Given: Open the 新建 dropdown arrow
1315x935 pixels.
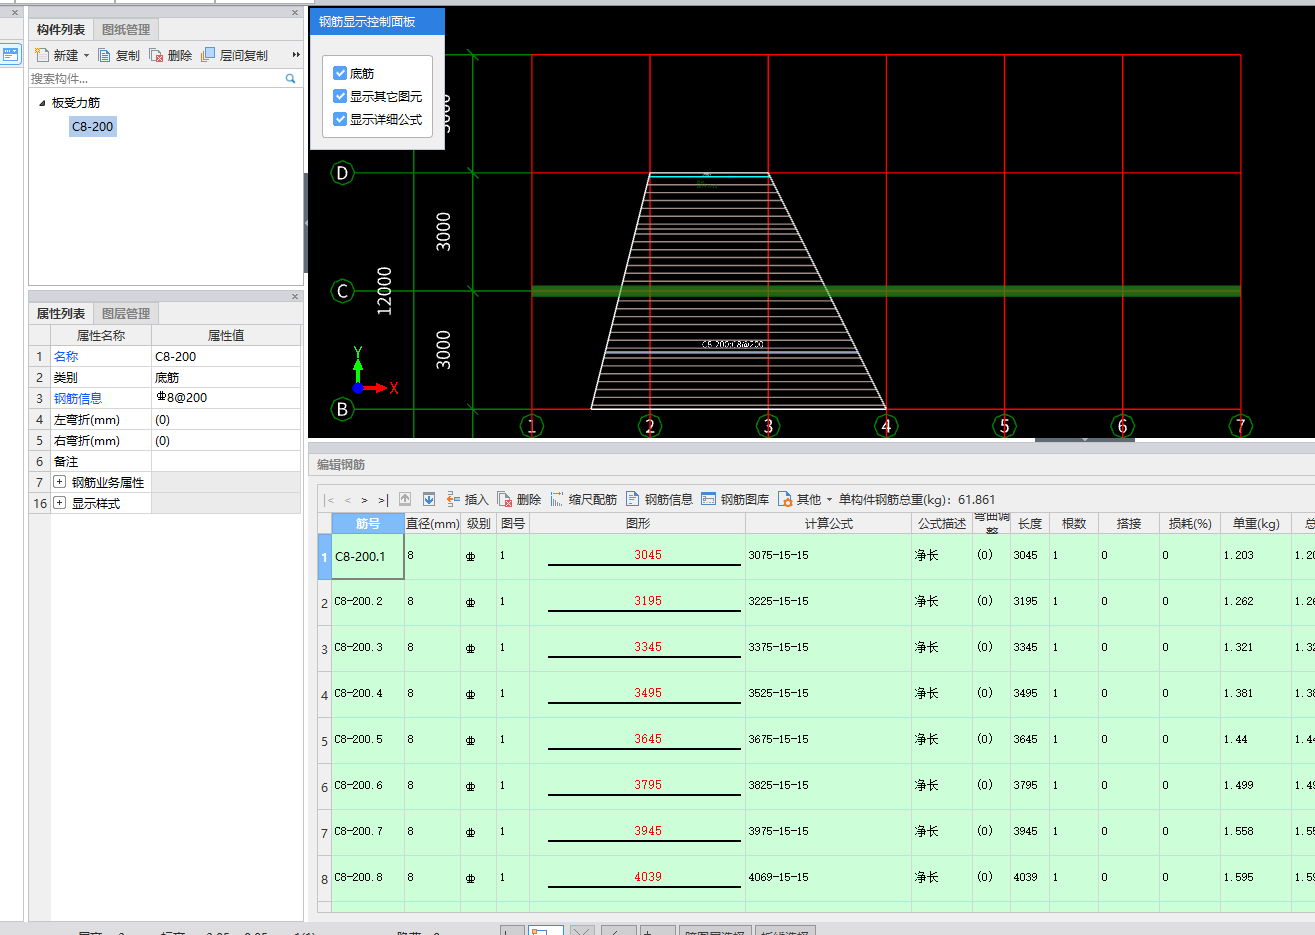Looking at the screenshot, I should (86, 56).
